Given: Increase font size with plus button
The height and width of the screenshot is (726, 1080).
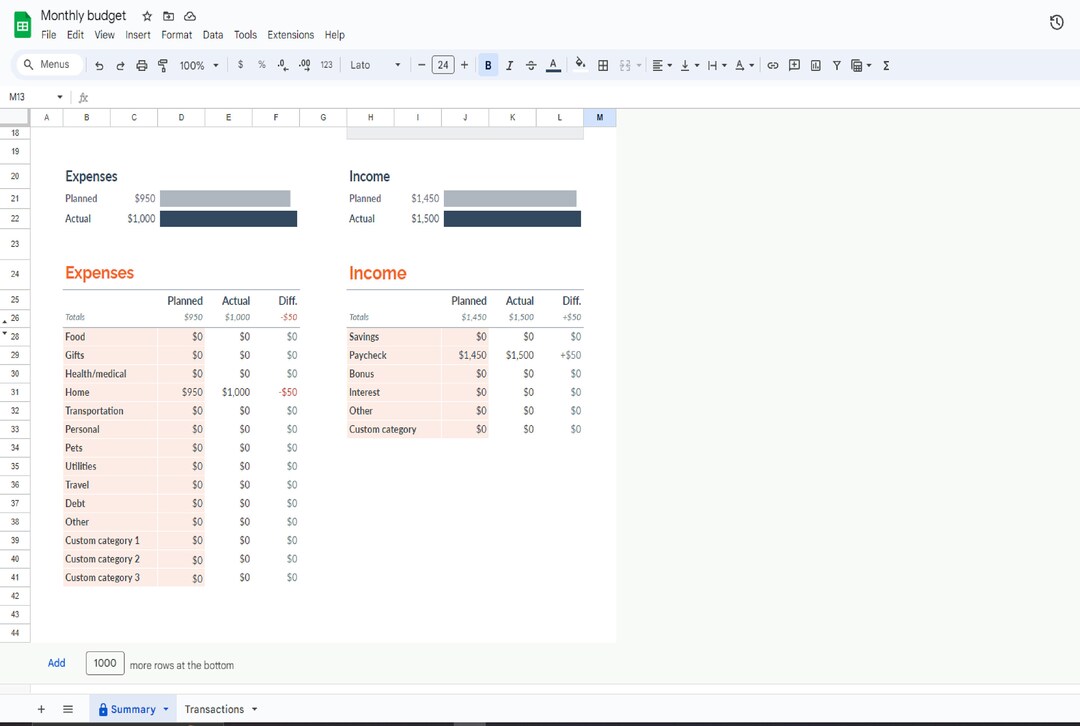Looking at the screenshot, I should point(464,65).
